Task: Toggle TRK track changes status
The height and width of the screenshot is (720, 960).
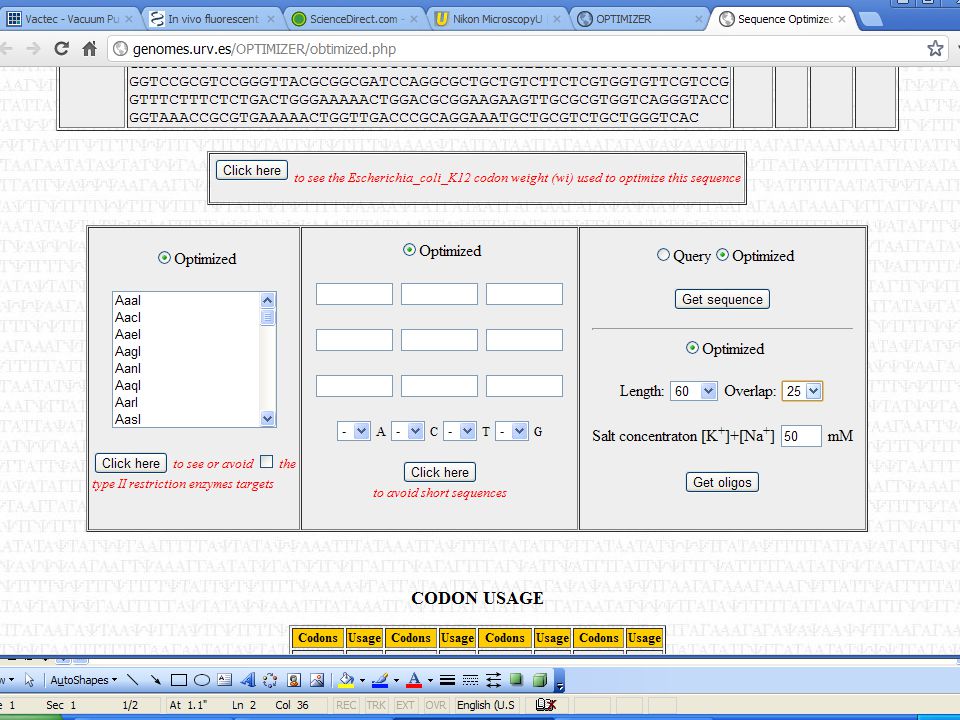Action: (376, 705)
